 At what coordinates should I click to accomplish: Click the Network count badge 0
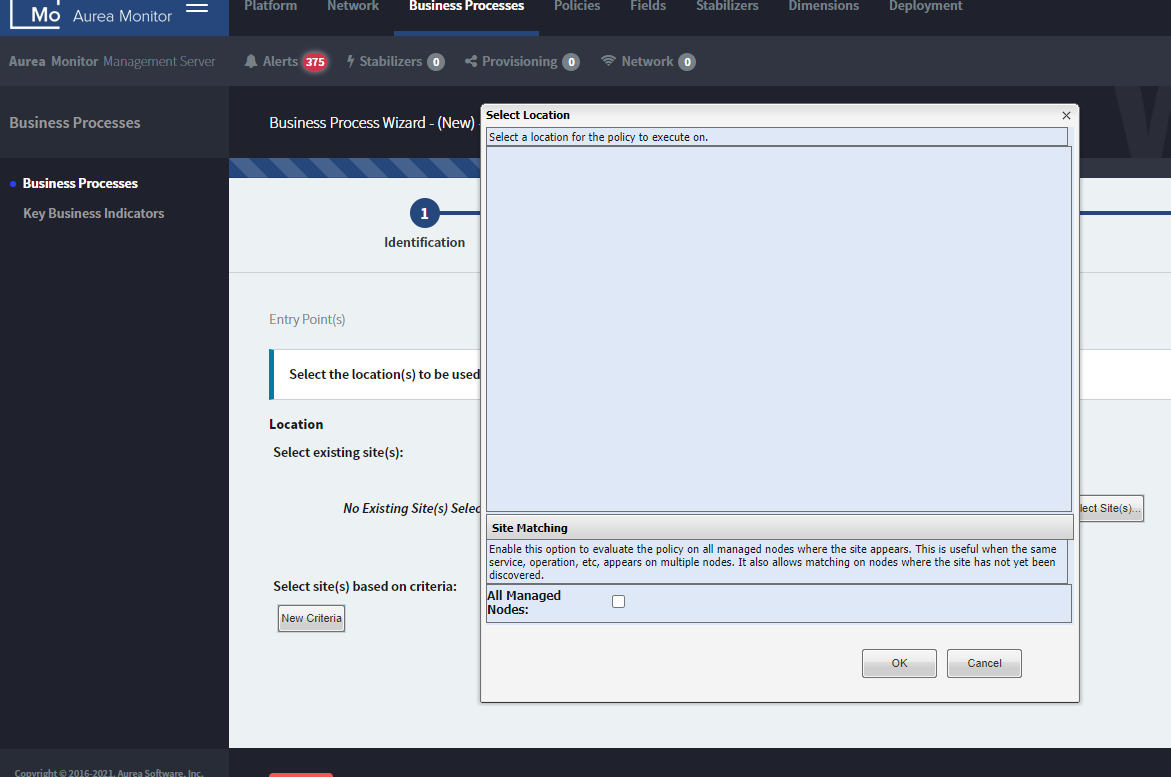pyautogui.click(x=687, y=62)
